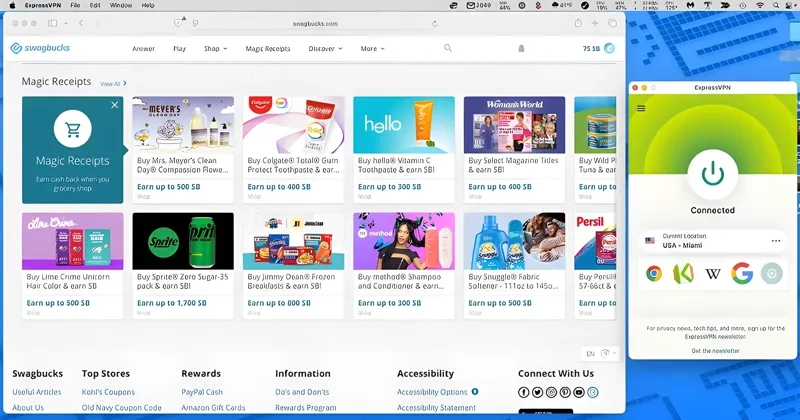The image size is (800, 420).
Task: Open the ExpressVPN hamburger menu
Action: point(641,108)
